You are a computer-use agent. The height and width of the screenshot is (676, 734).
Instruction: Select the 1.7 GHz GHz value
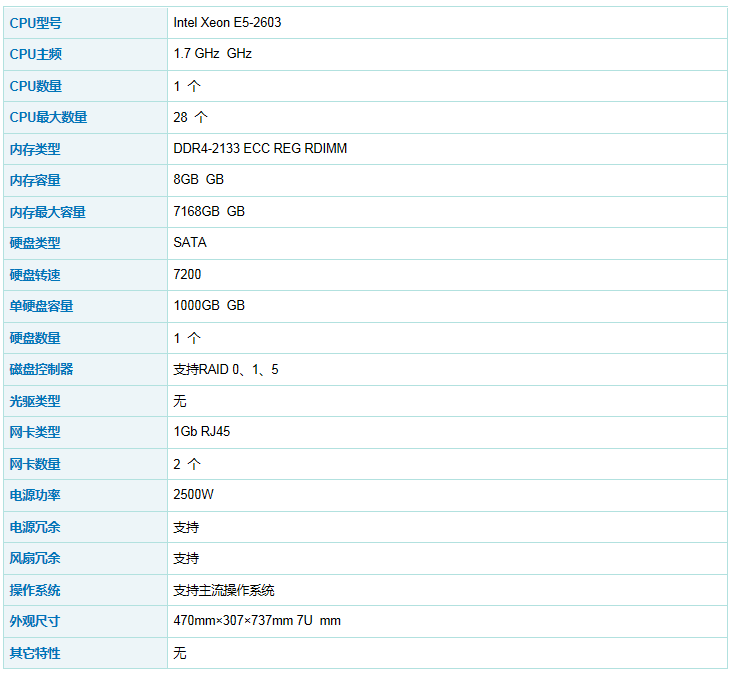click(x=213, y=53)
